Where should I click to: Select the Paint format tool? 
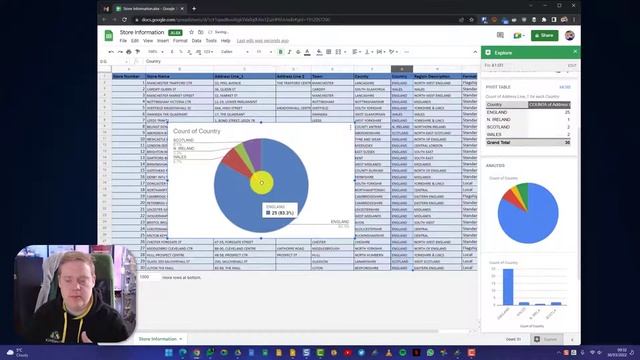[138, 52]
